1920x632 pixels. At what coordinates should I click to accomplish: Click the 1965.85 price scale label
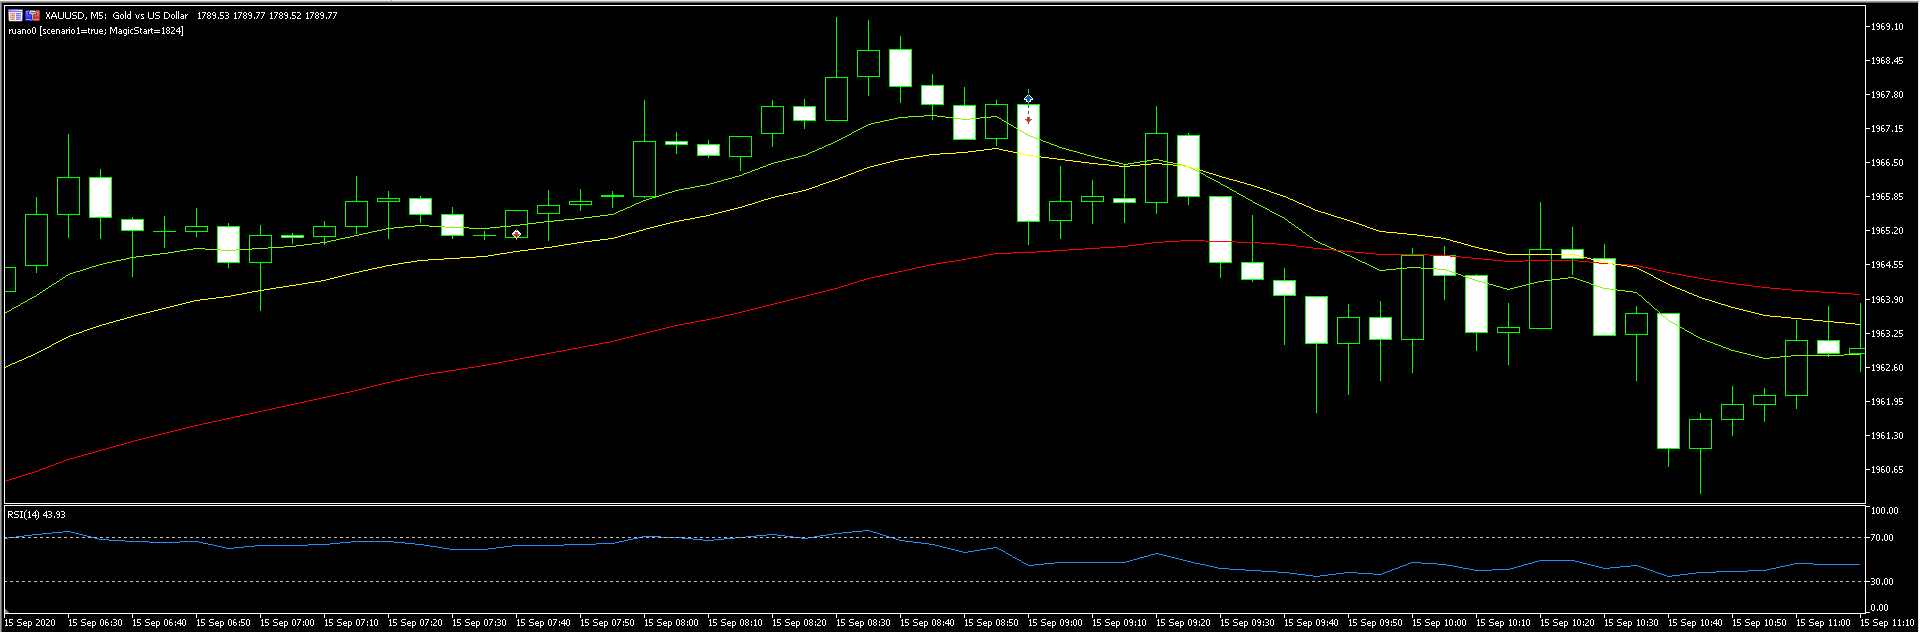(1887, 197)
